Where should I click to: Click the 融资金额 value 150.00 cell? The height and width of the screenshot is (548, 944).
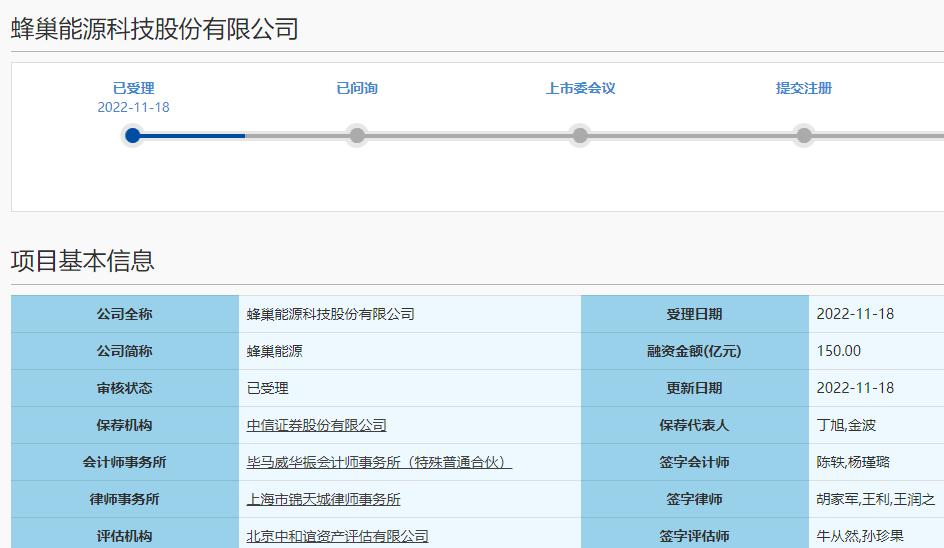pos(876,351)
